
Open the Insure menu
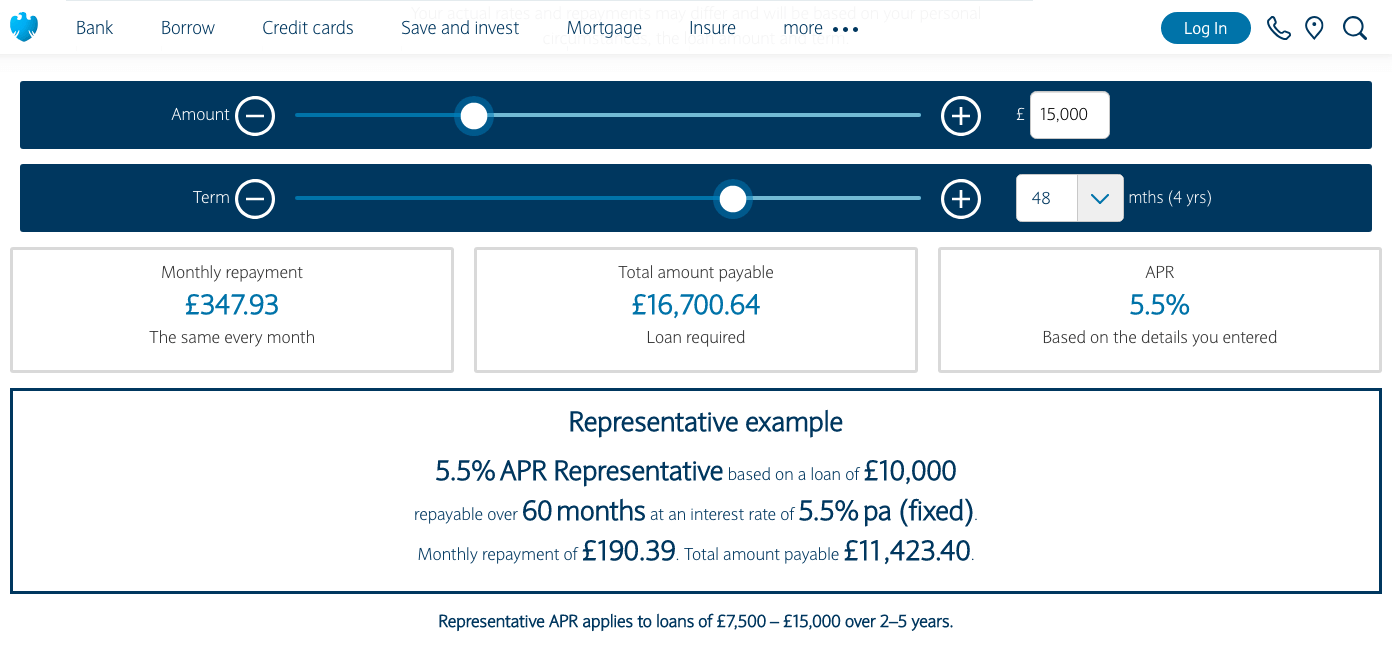pos(712,28)
